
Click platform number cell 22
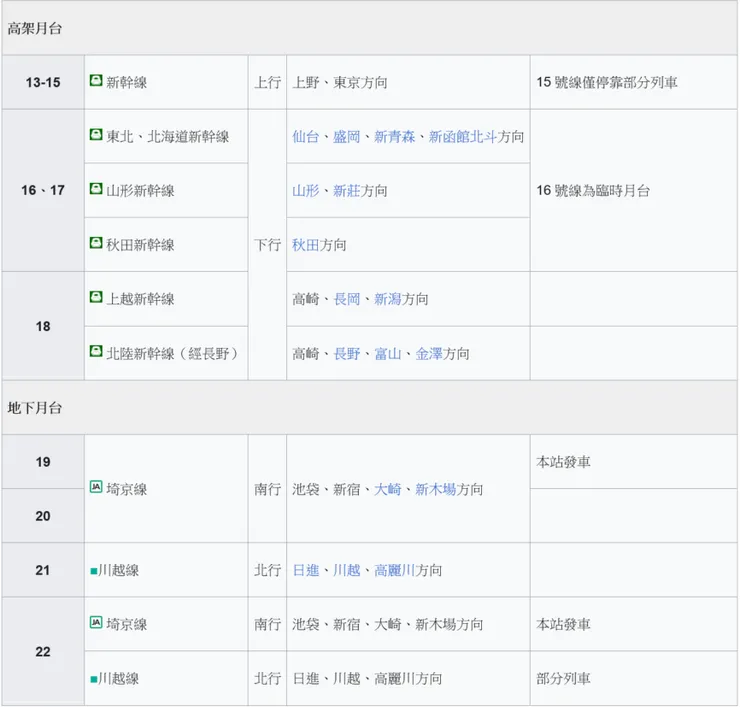(x=43, y=652)
